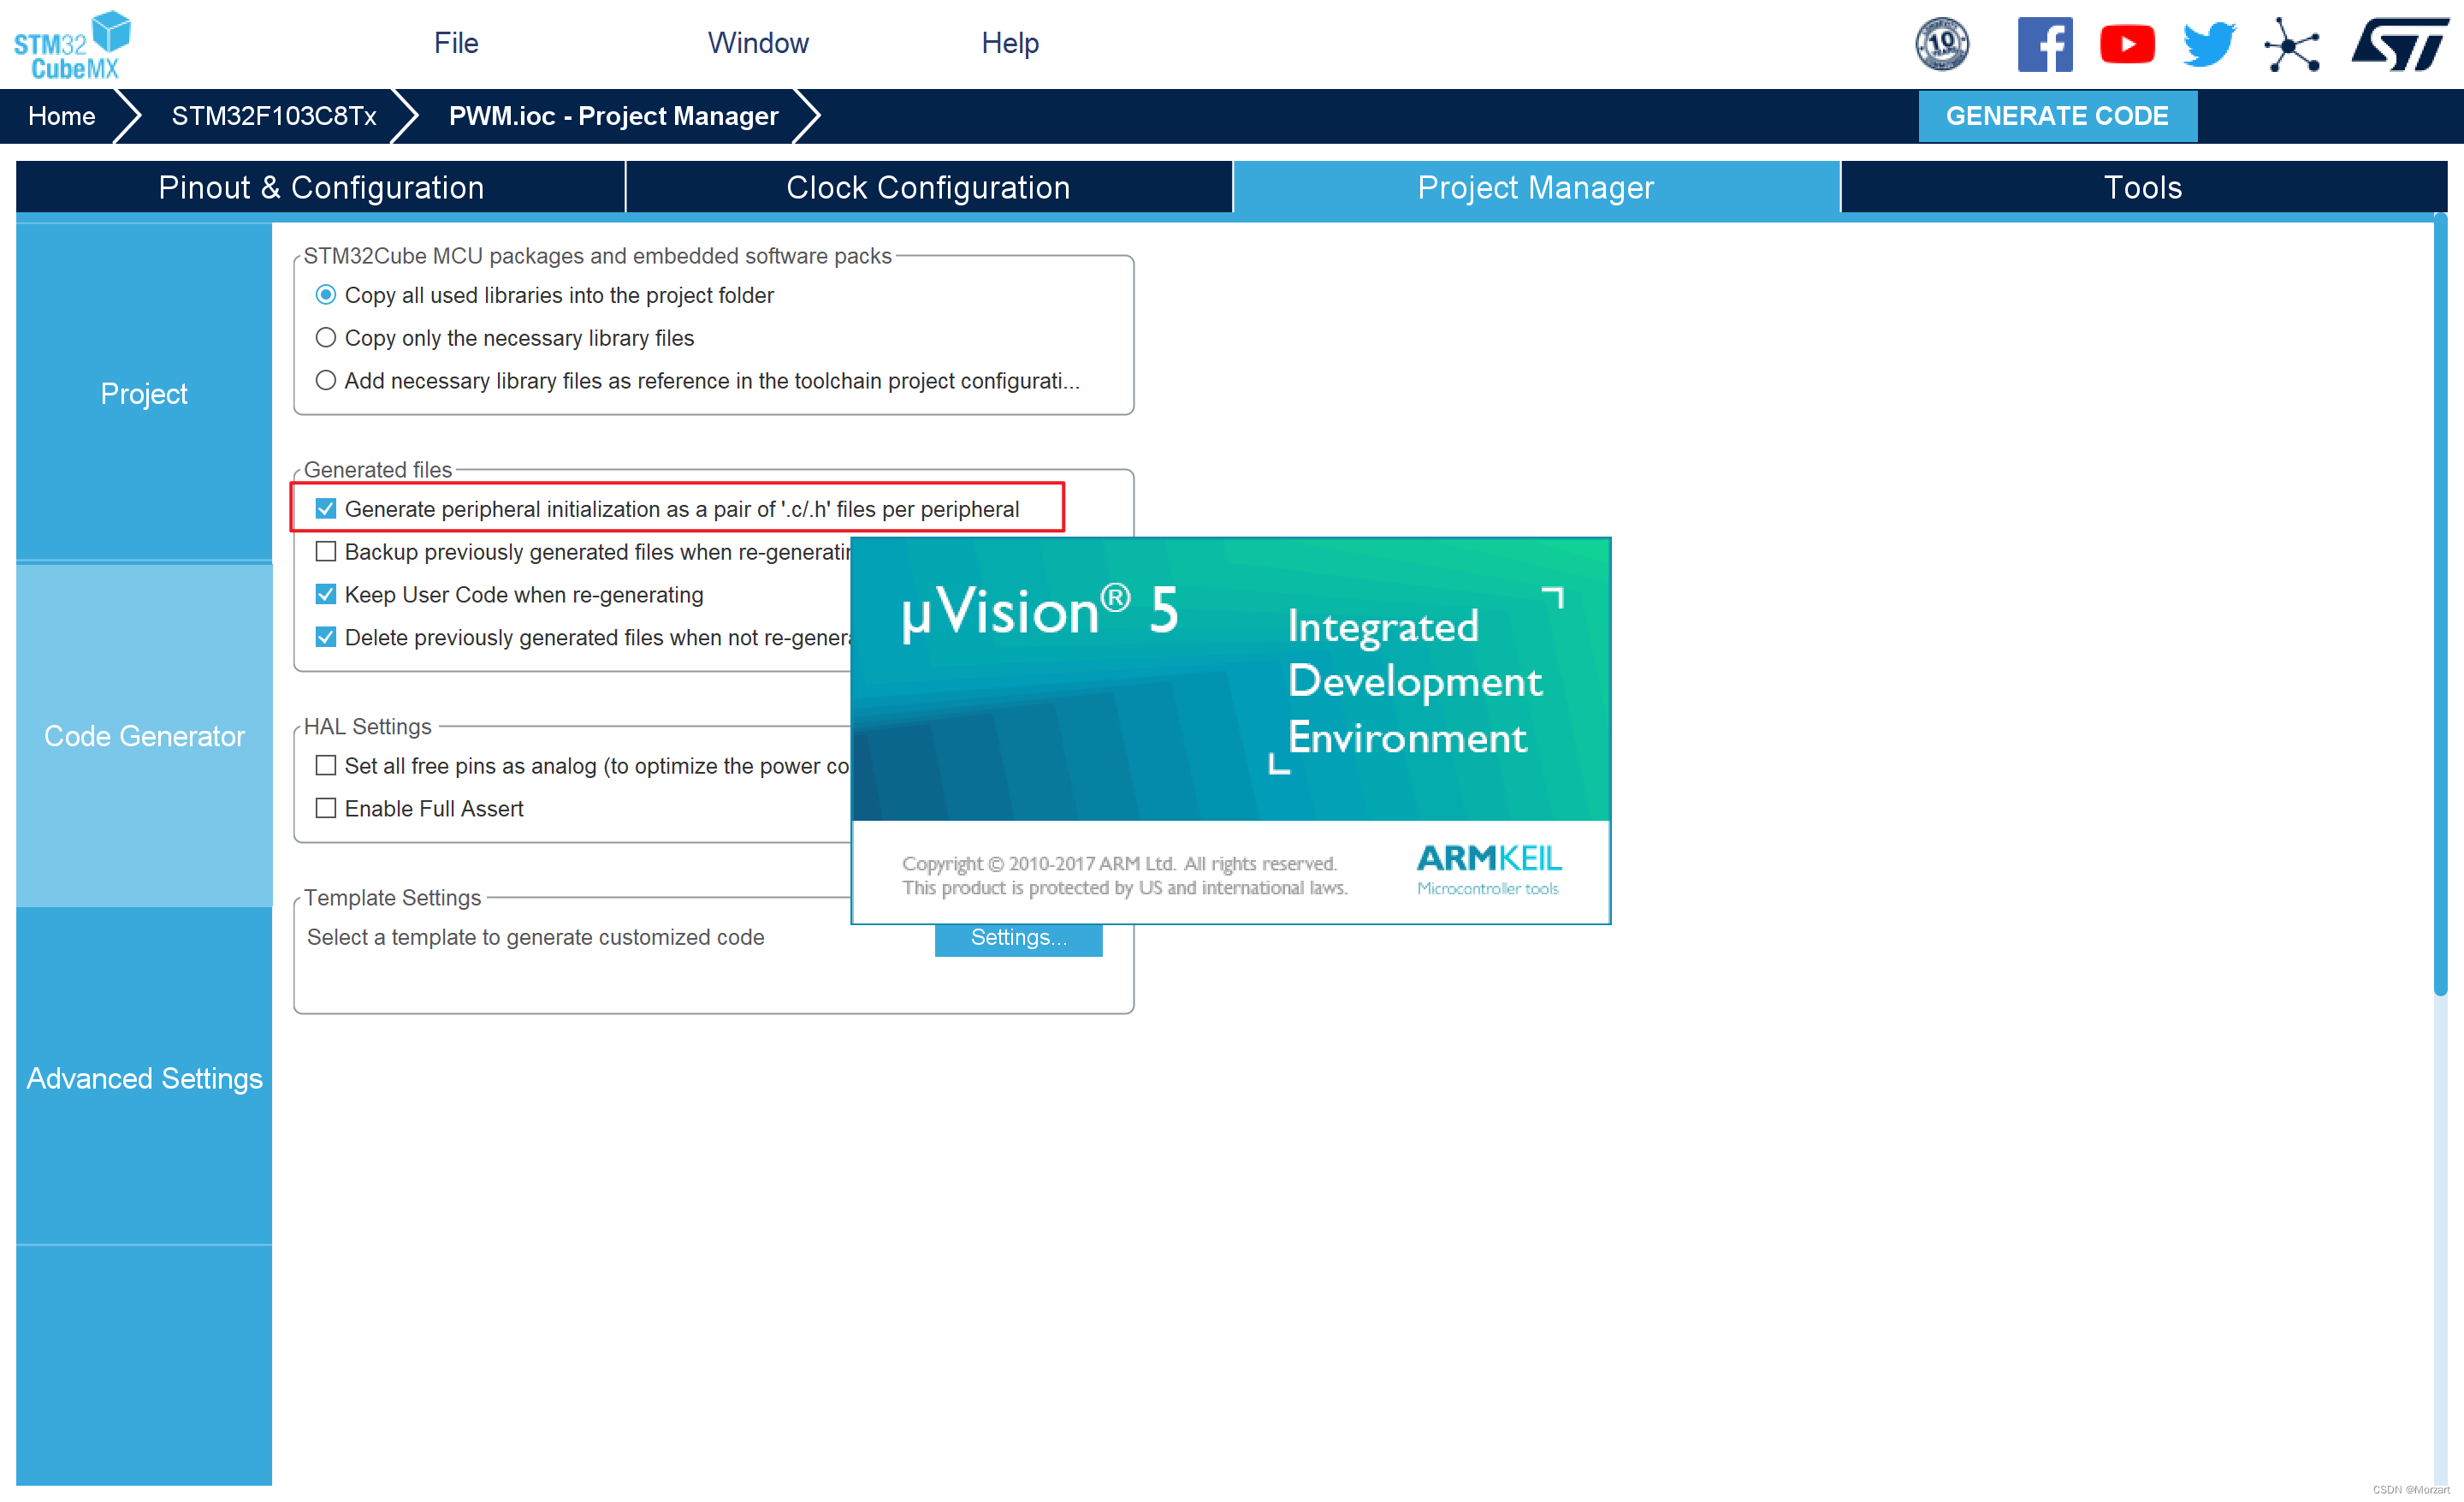This screenshot has width=2464, height=1502.
Task: Click the vertical scrollbar on the right
Action: point(2440,605)
